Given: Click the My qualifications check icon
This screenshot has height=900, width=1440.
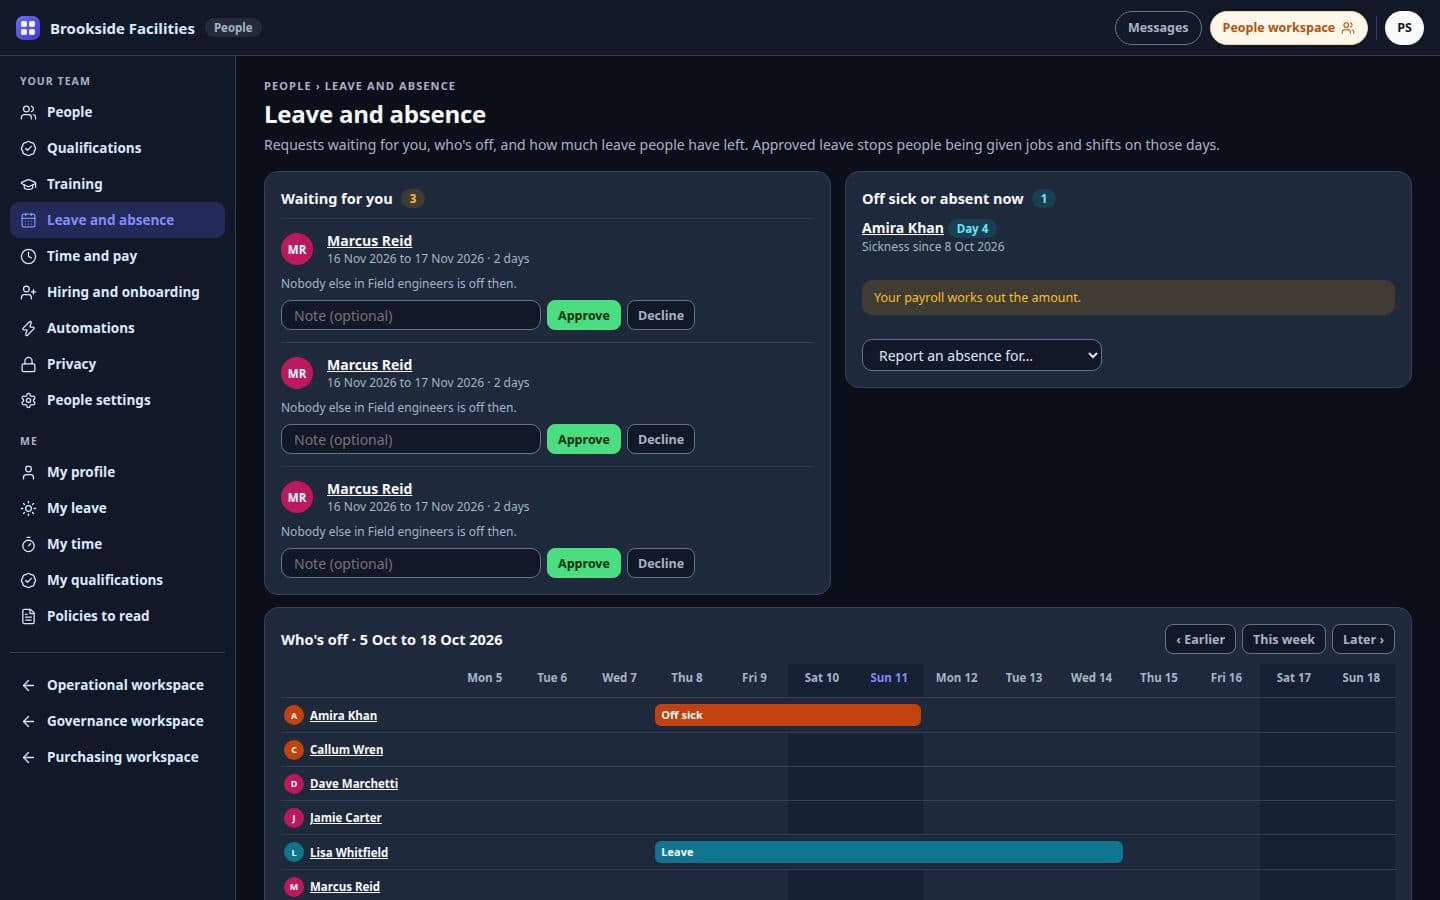Looking at the screenshot, I should pyautogui.click(x=28, y=580).
